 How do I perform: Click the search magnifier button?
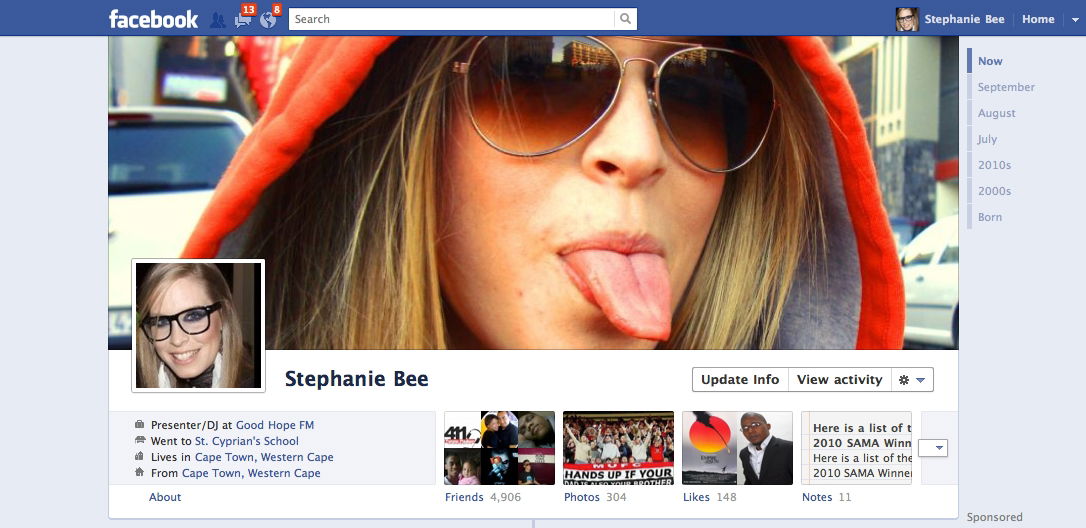click(x=625, y=19)
